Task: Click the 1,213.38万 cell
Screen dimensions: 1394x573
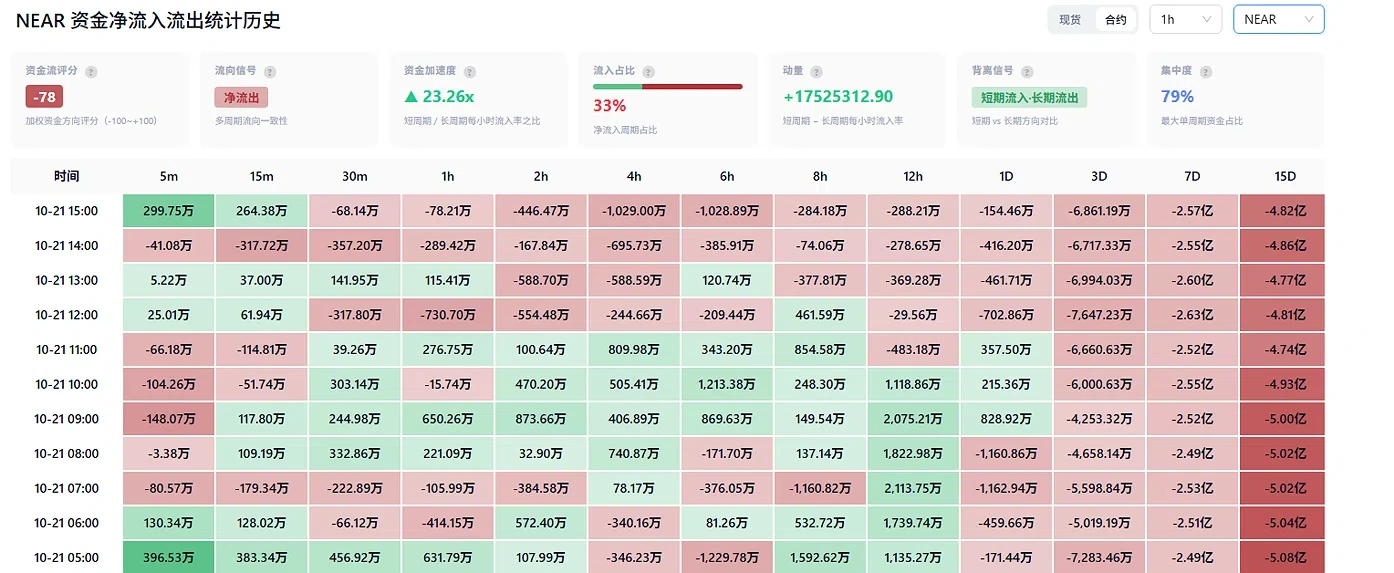Action: coord(726,384)
